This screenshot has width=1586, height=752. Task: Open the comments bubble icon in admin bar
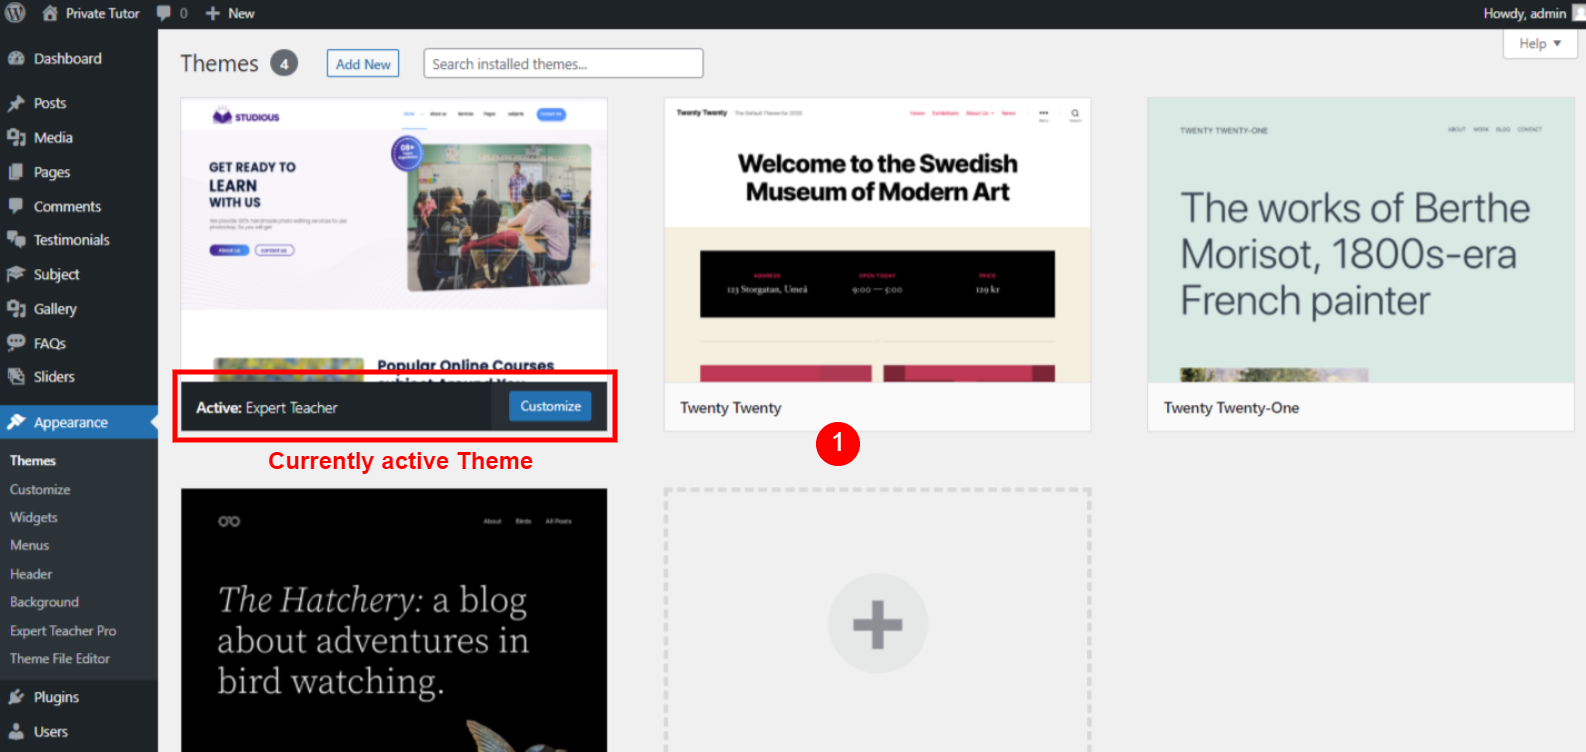(164, 13)
